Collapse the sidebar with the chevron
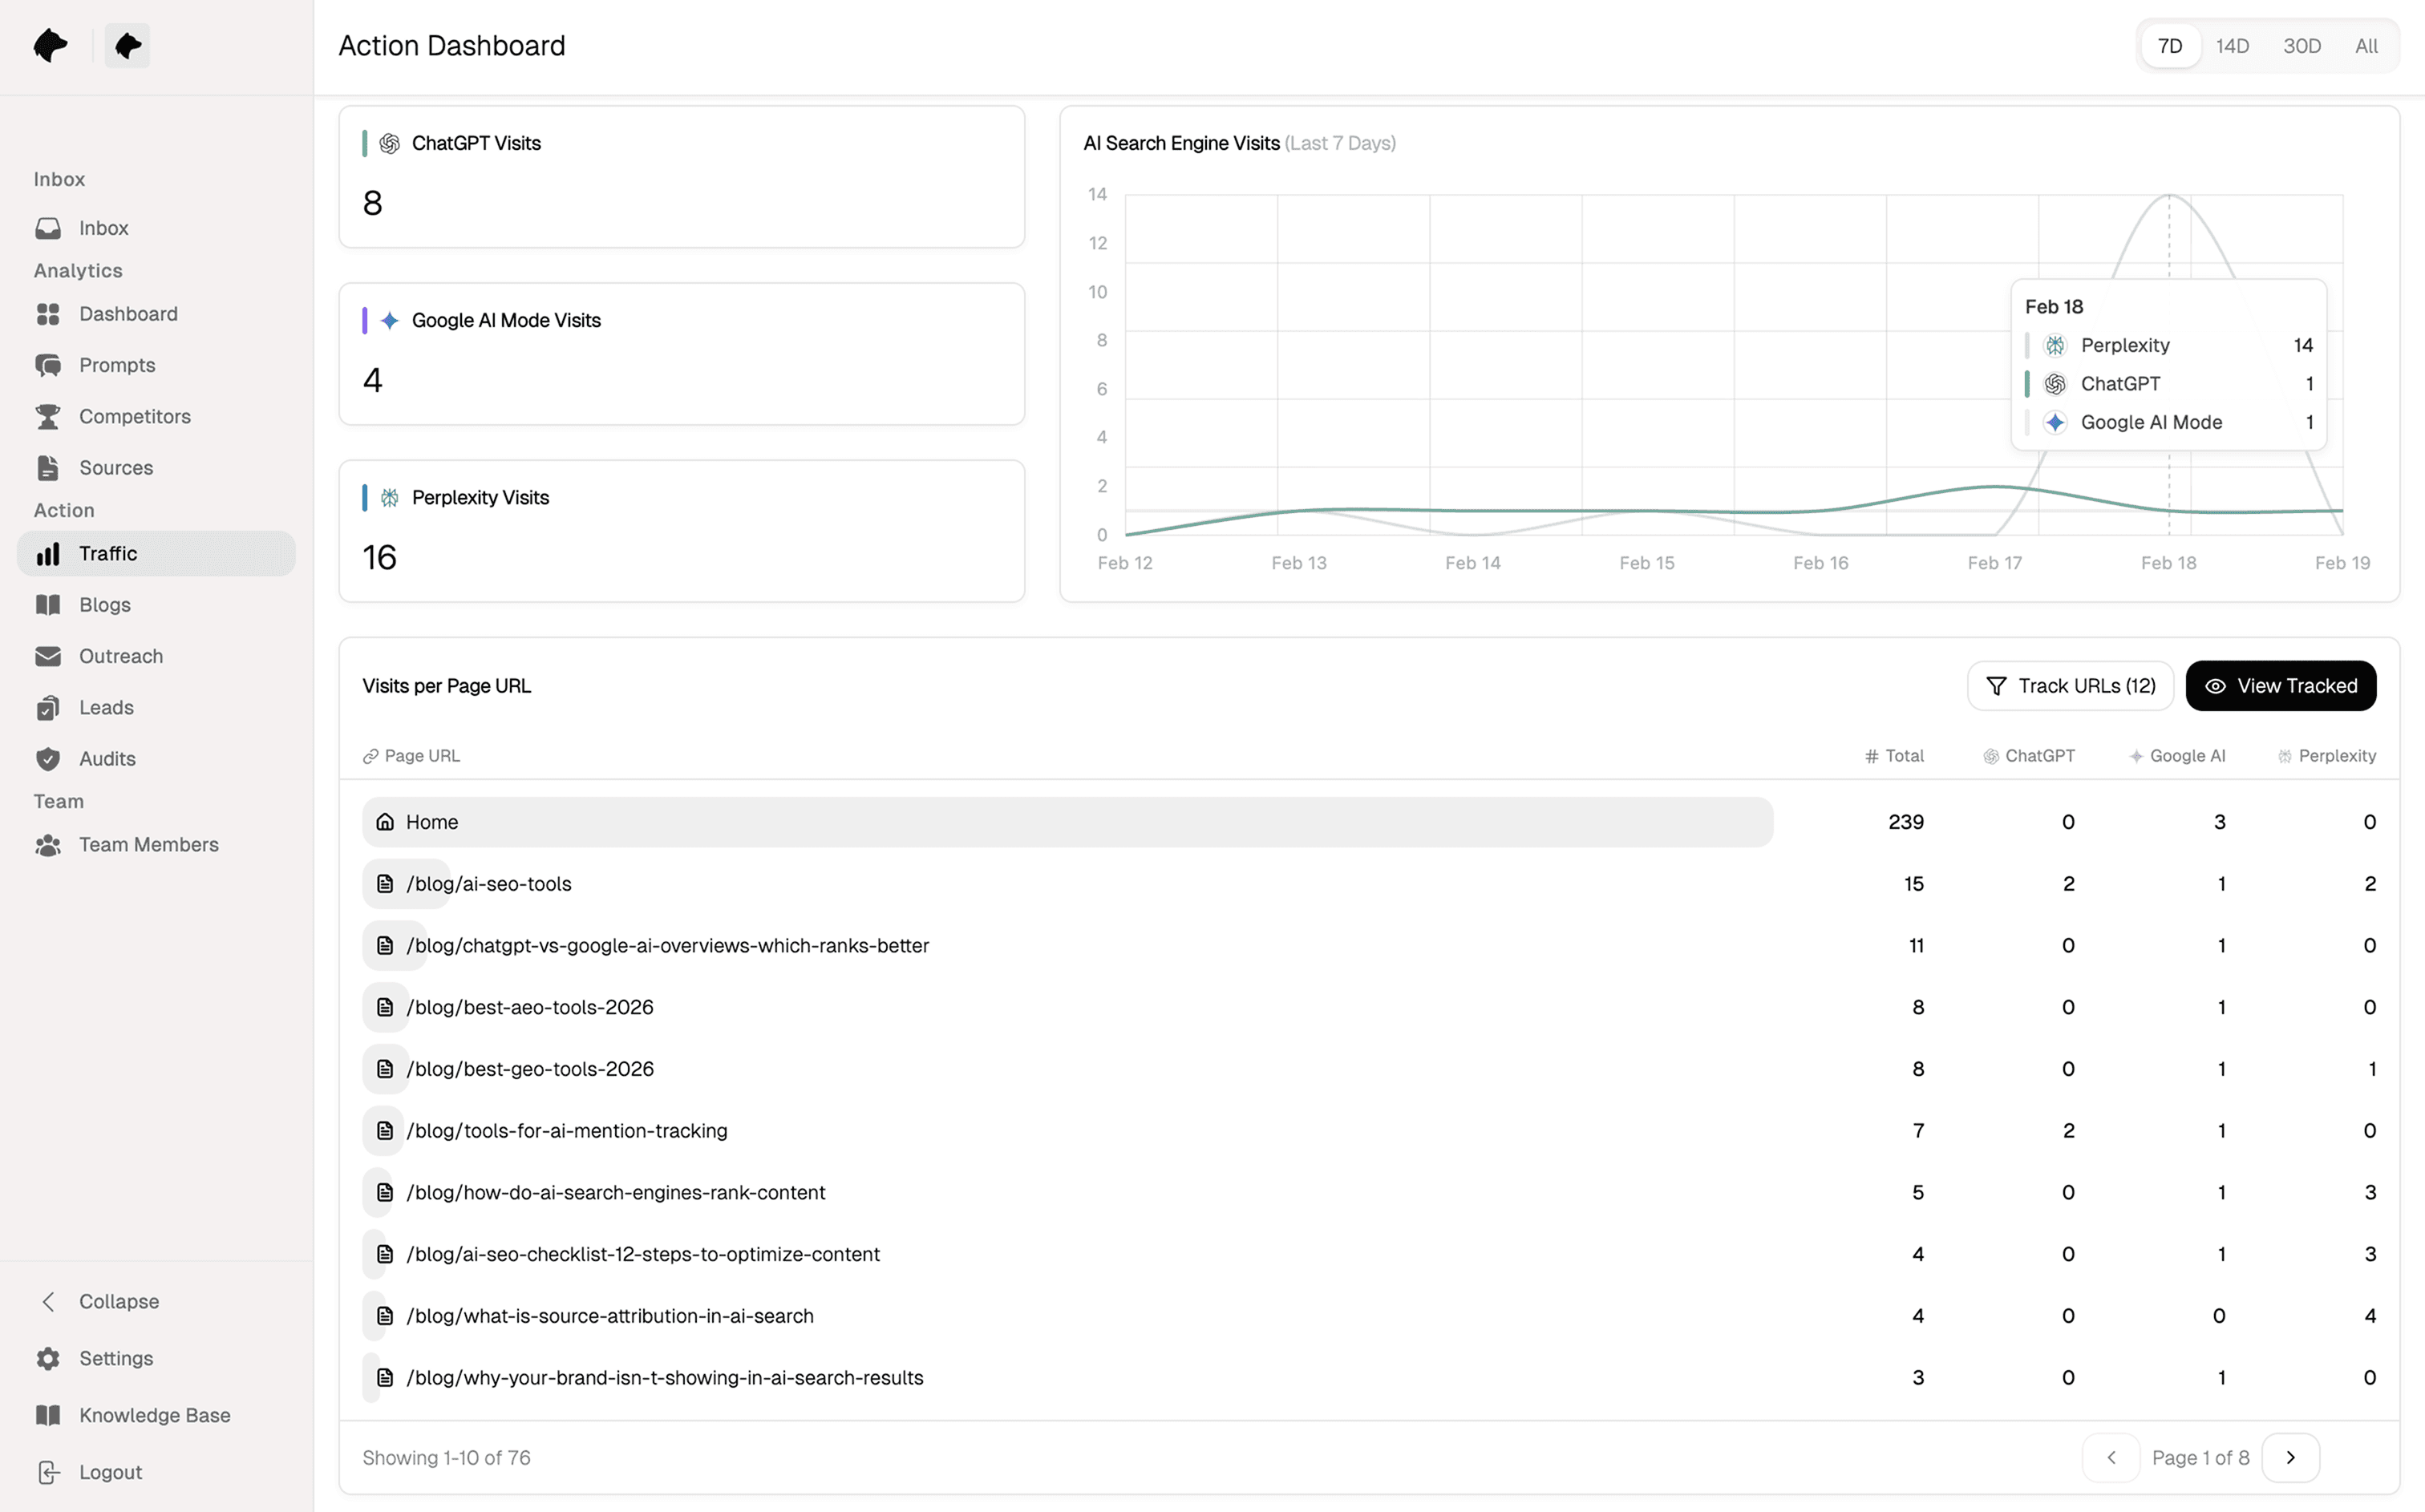The height and width of the screenshot is (1512, 2425). click(48, 1301)
